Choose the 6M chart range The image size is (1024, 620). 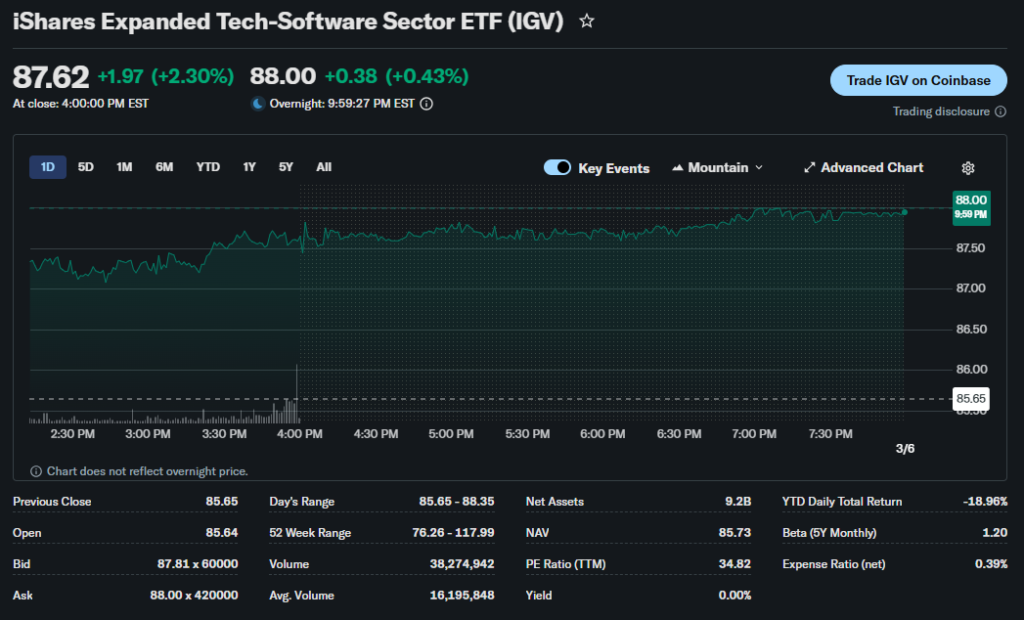(x=164, y=167)
